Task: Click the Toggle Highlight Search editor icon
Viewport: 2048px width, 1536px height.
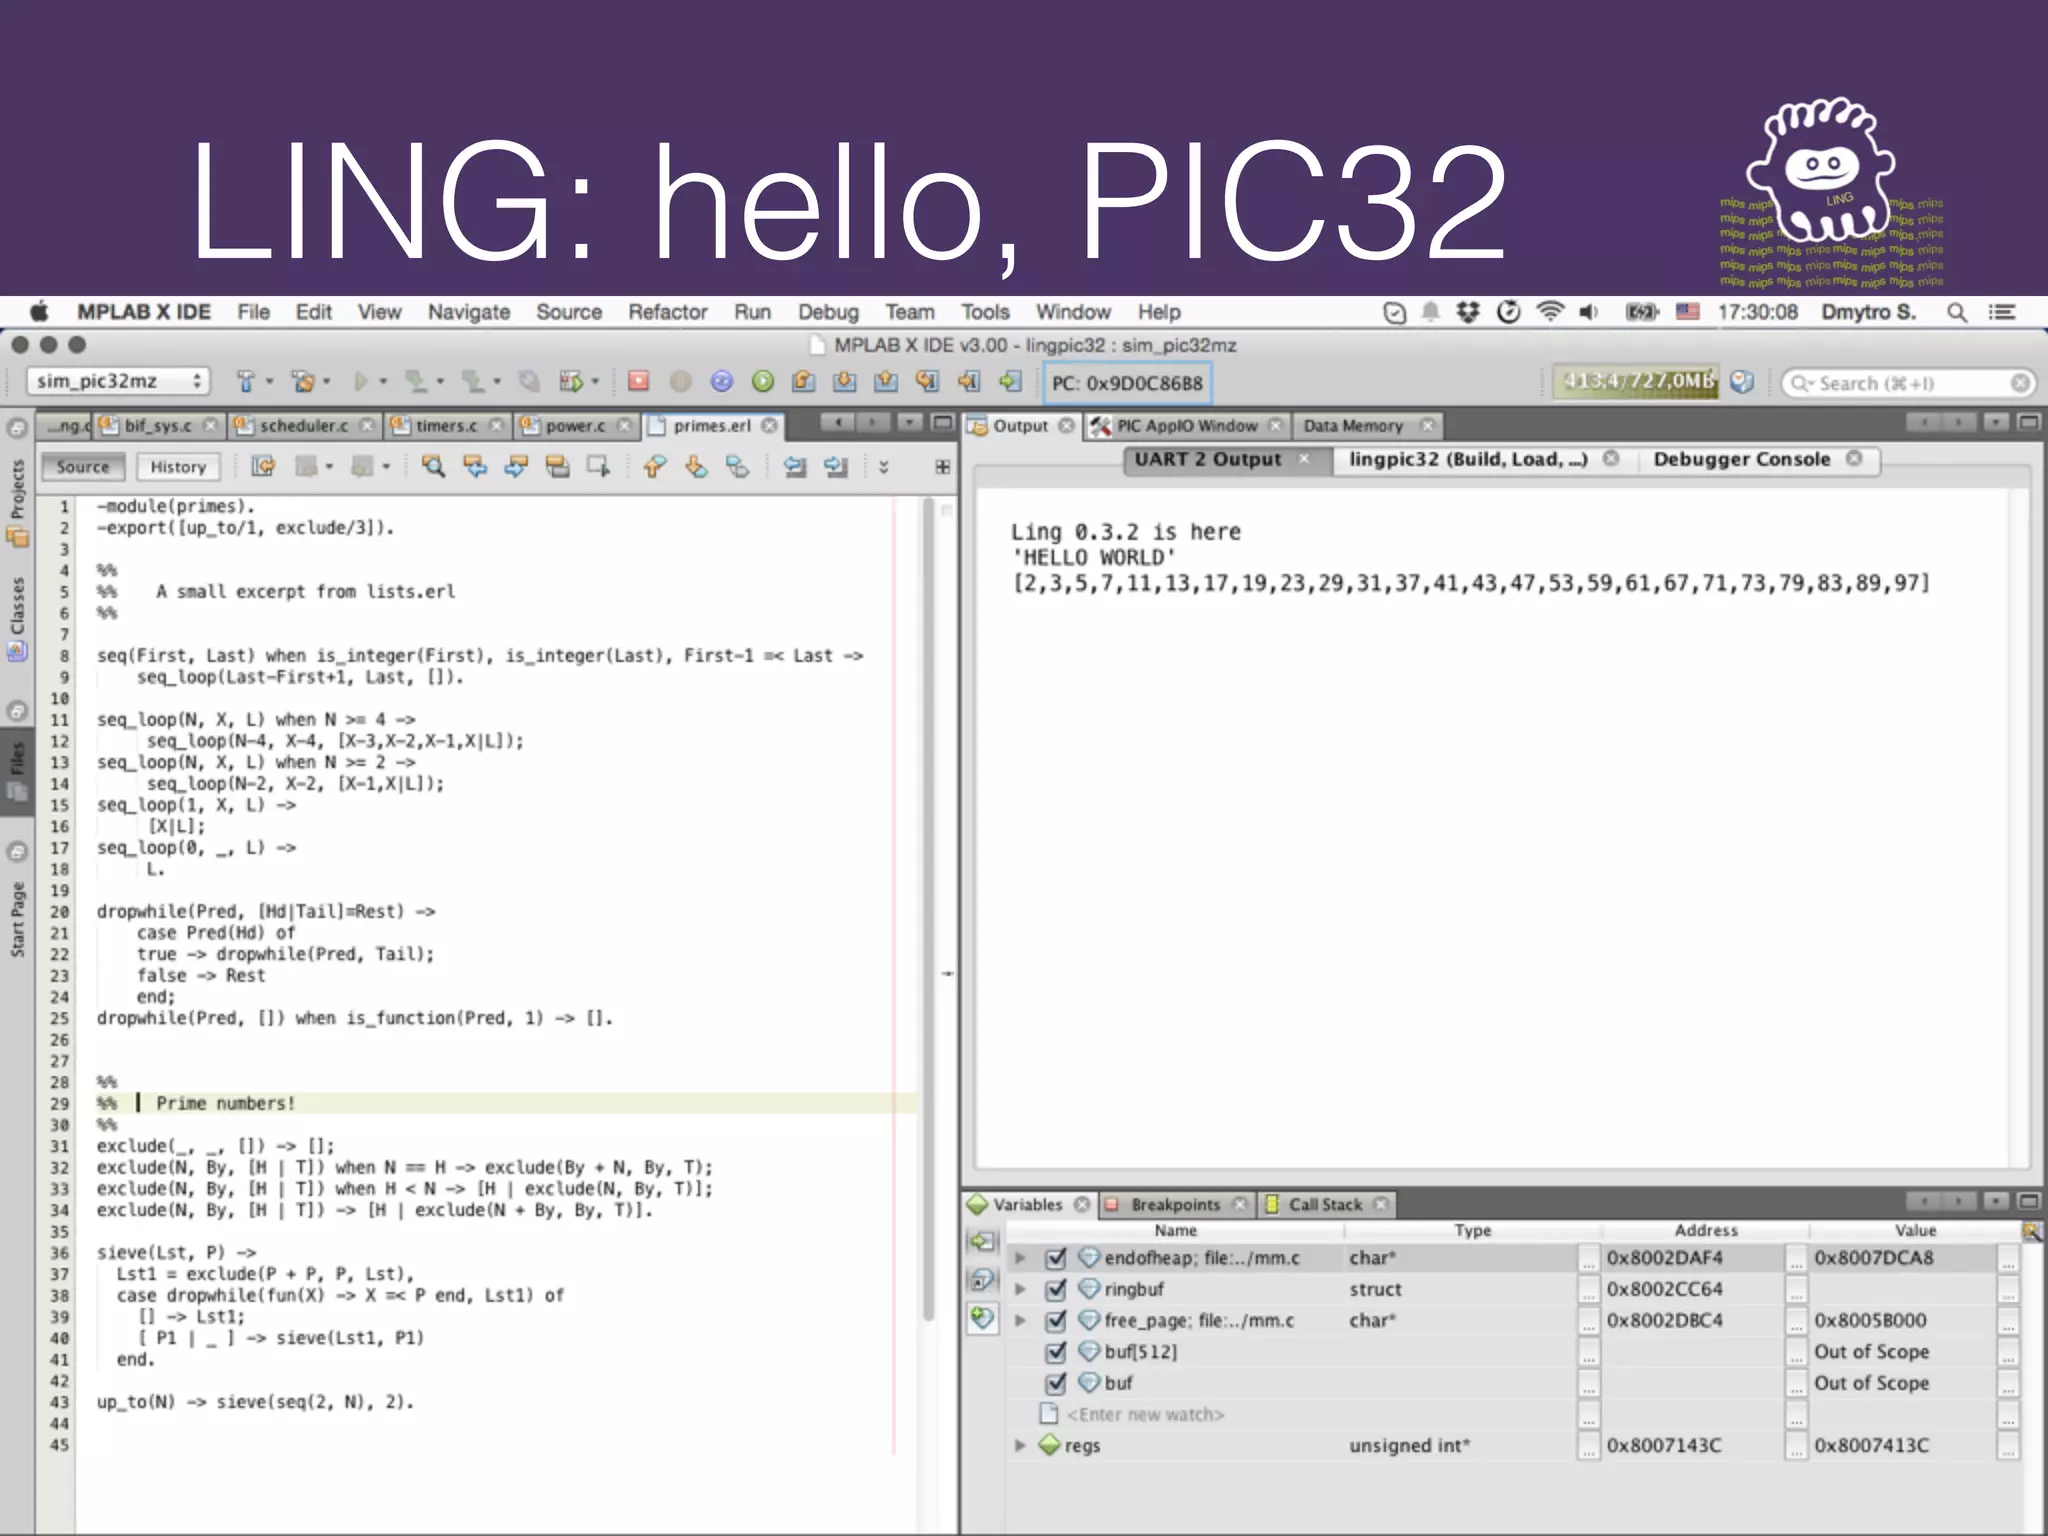Action: pyautogui.click(x=557, y=466)
